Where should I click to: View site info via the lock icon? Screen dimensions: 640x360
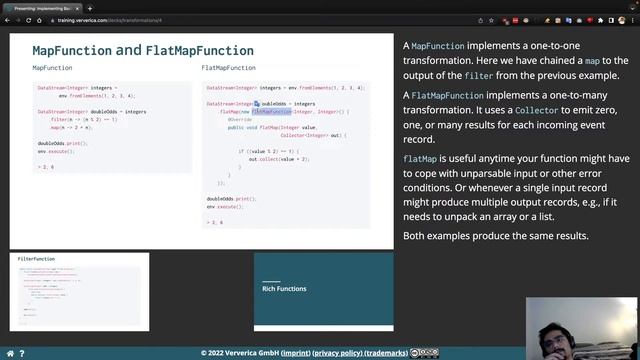tap(52, 20)
